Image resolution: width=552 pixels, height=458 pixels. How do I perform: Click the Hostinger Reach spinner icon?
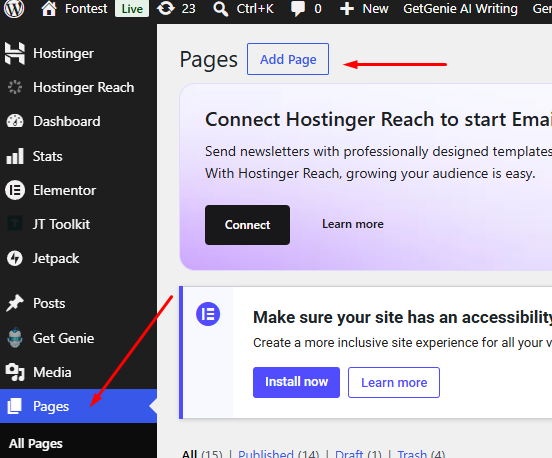tap(15, 87)
